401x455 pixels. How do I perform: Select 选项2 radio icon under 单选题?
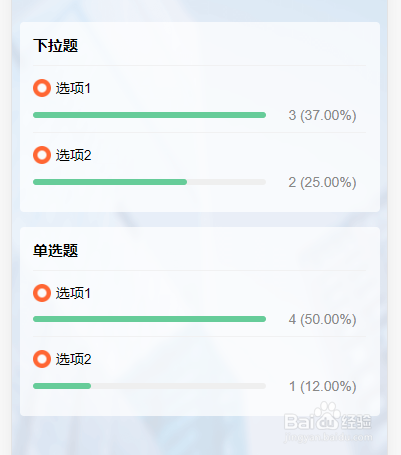(42, 359)
